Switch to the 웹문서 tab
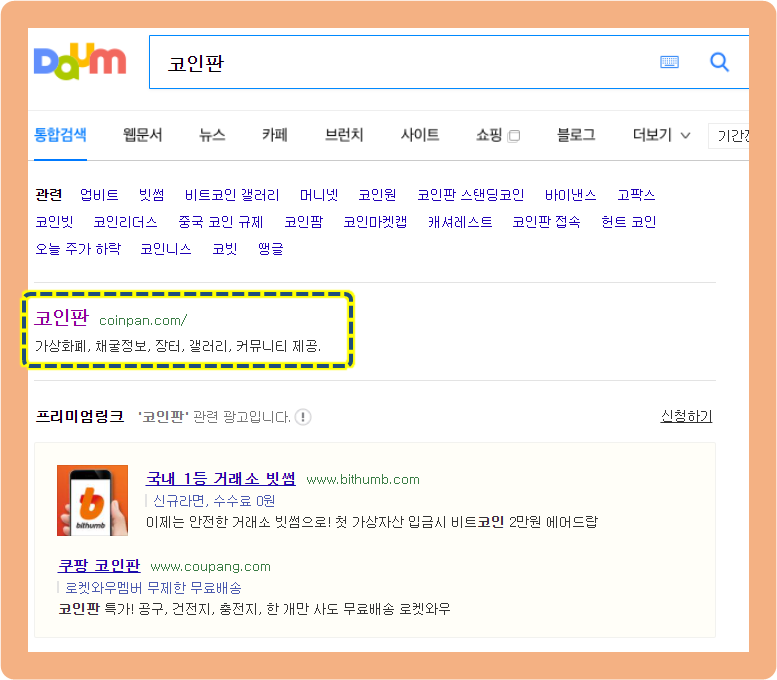Screen dimensions: 777x680 142,135
